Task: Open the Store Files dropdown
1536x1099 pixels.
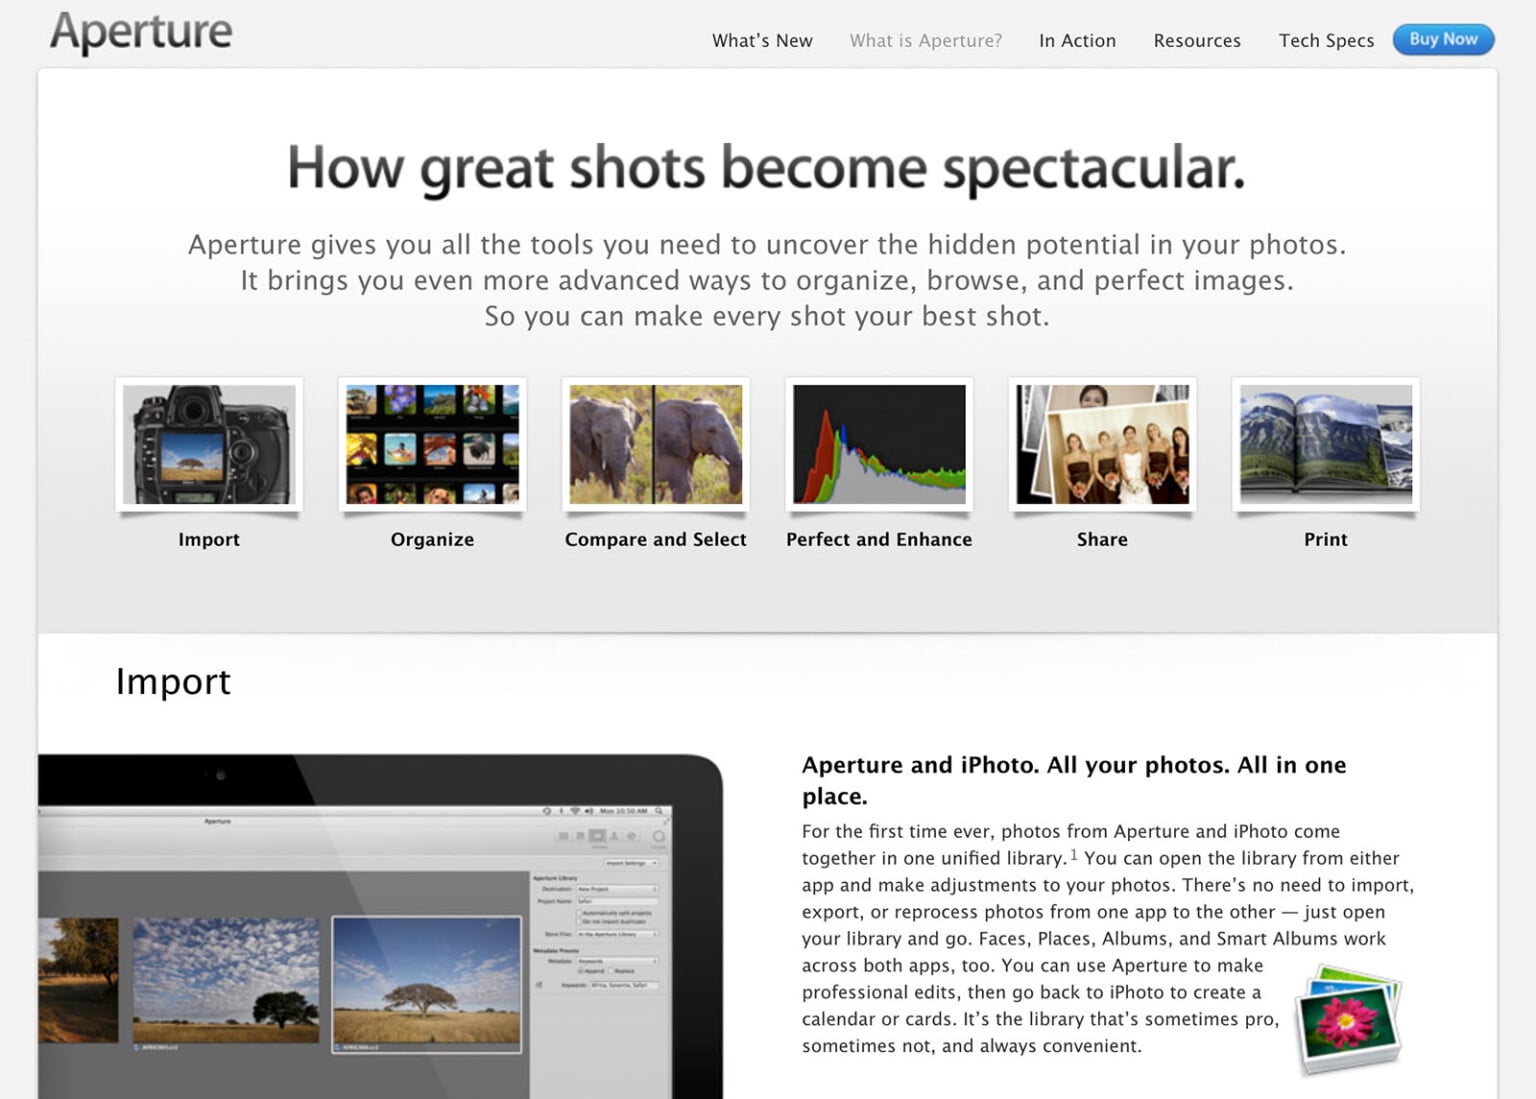Action: pyautogui.click(x=616, y=934)
